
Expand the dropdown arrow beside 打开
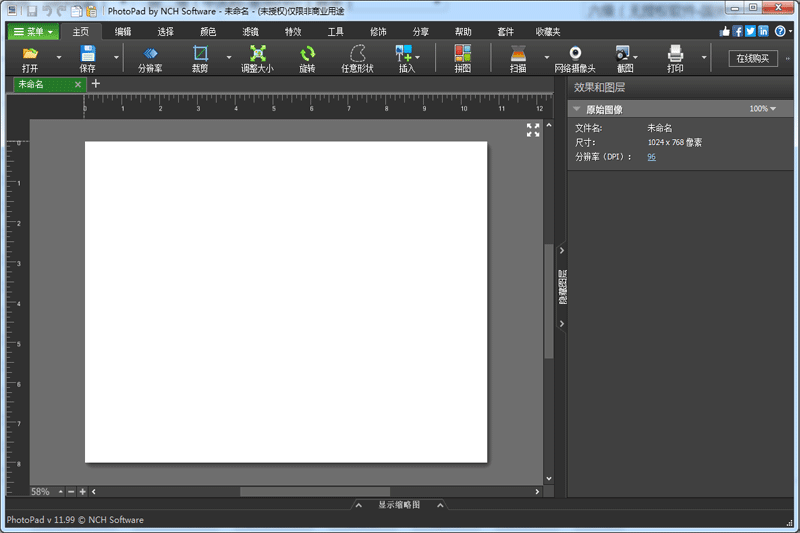[x=58, y=58]
